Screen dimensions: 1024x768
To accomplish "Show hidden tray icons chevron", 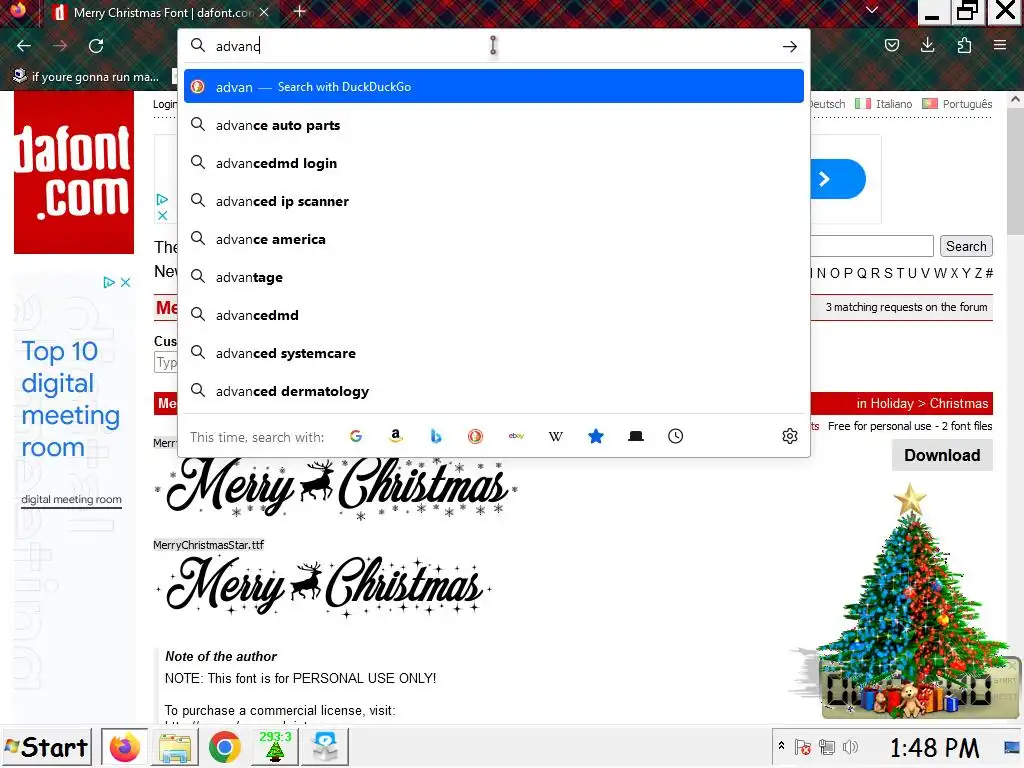I will (x=781, y=745).
